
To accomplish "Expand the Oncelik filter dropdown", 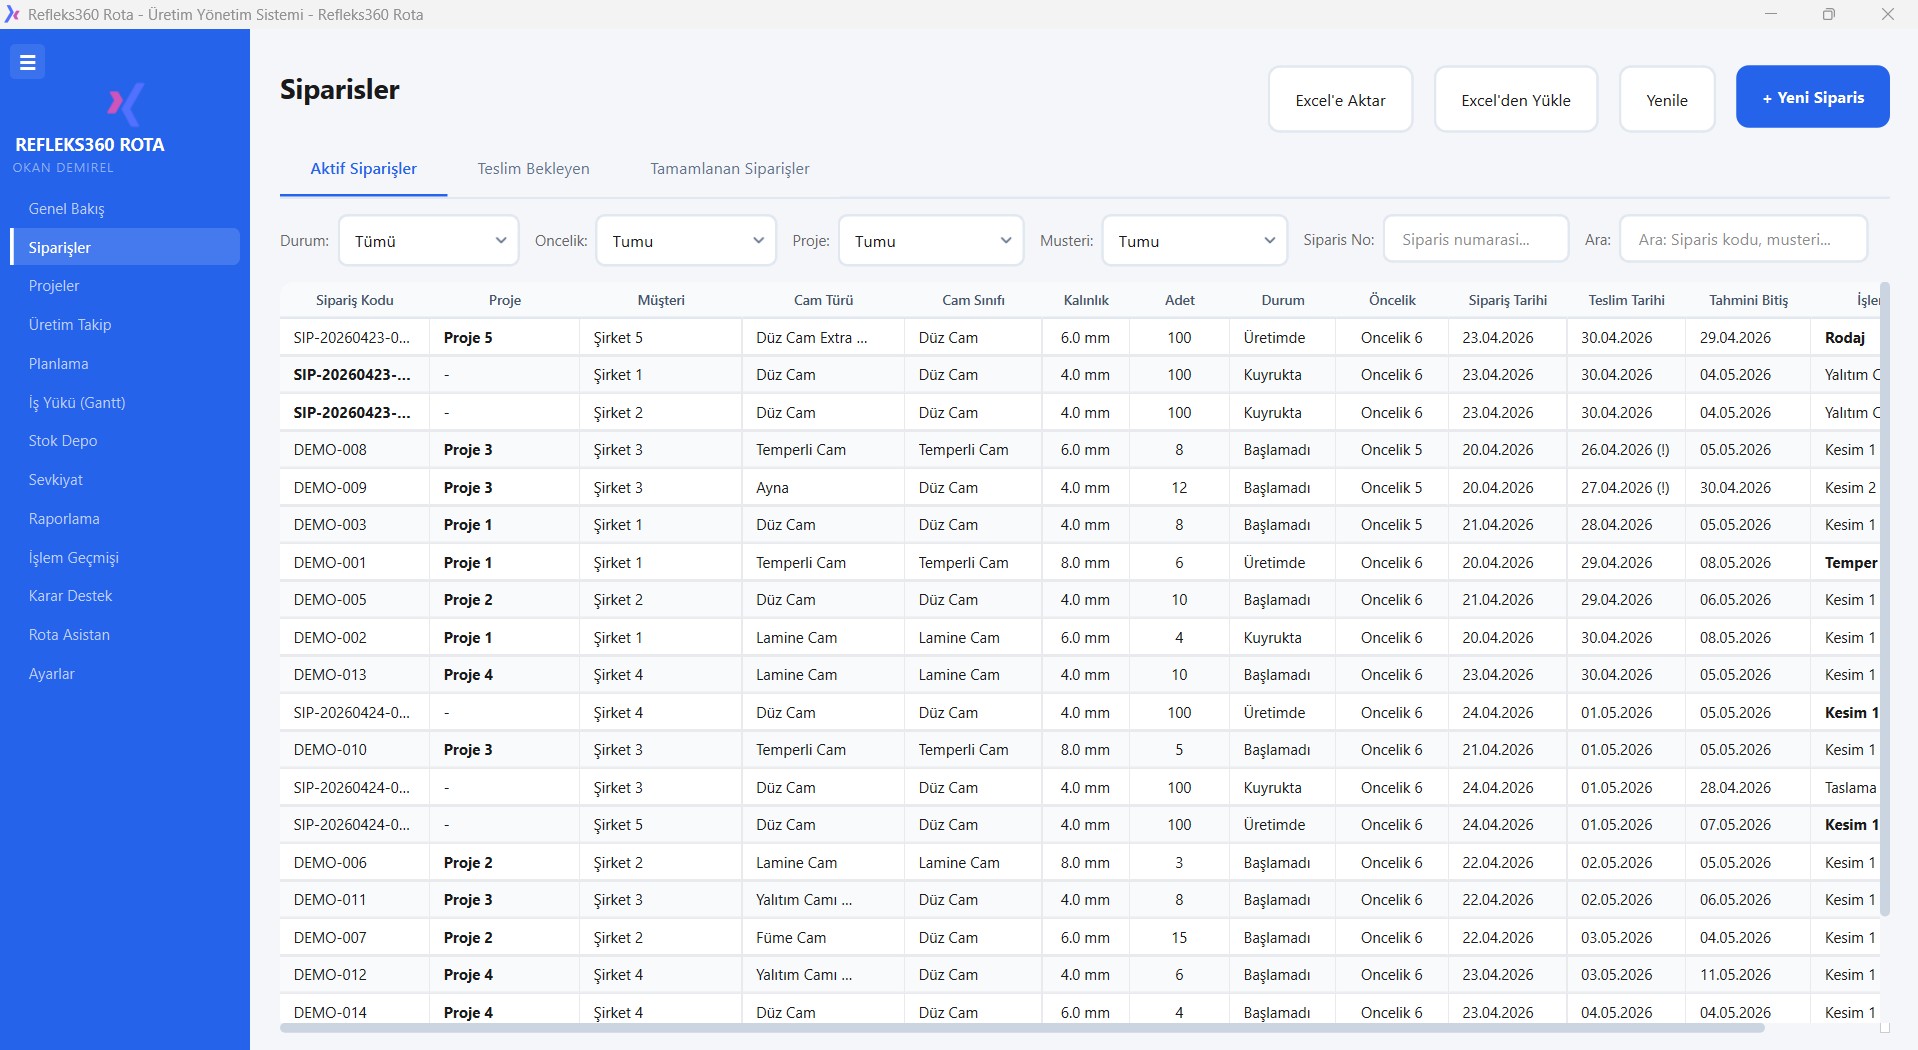I will pos(686,241).
